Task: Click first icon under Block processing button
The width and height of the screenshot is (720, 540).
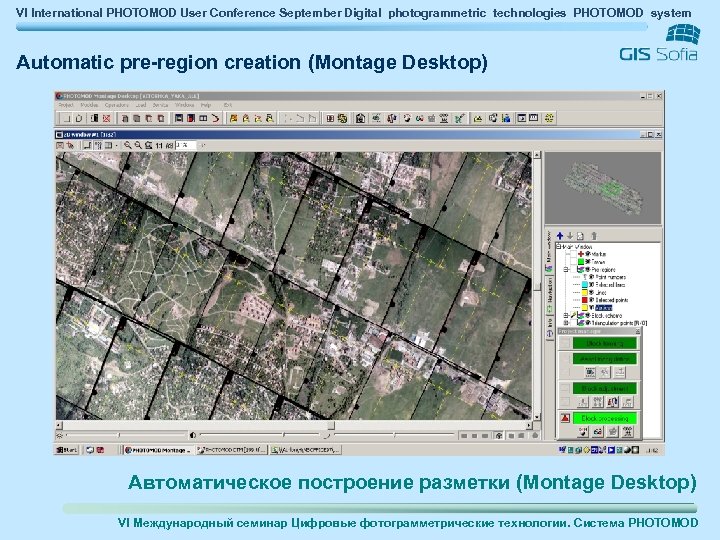Action: [x=583, y=432]
